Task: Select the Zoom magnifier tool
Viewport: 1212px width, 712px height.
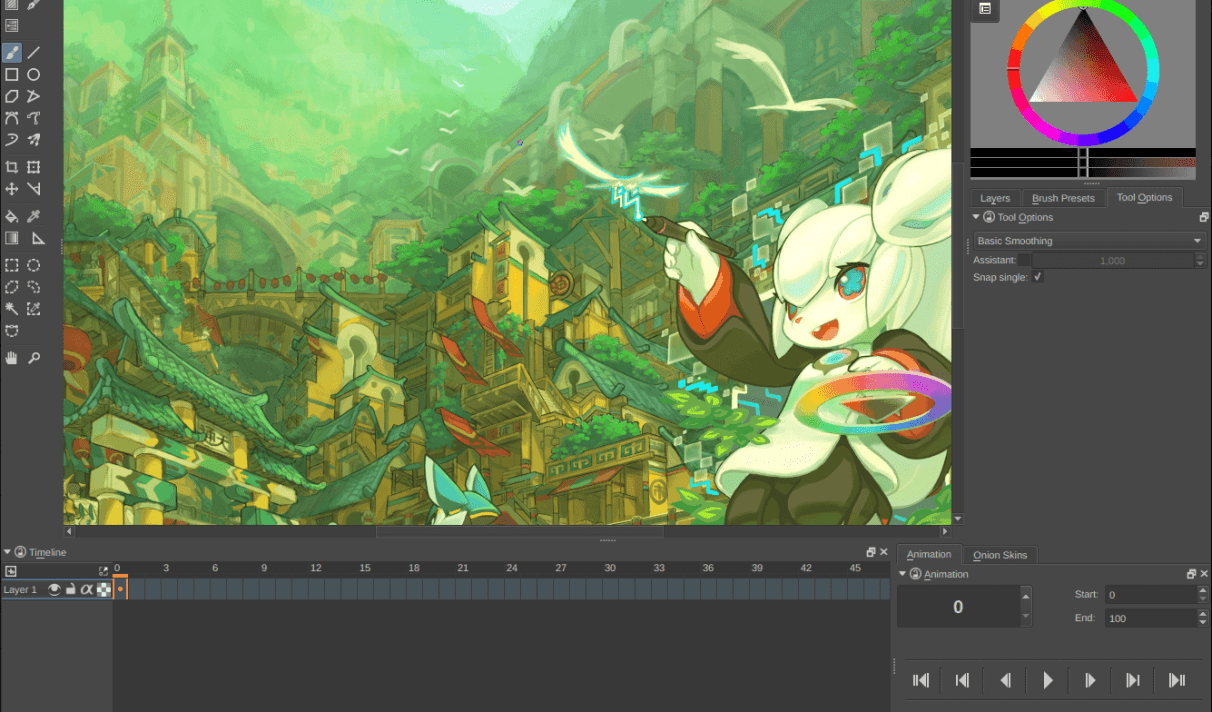Action: coord(34,358)
